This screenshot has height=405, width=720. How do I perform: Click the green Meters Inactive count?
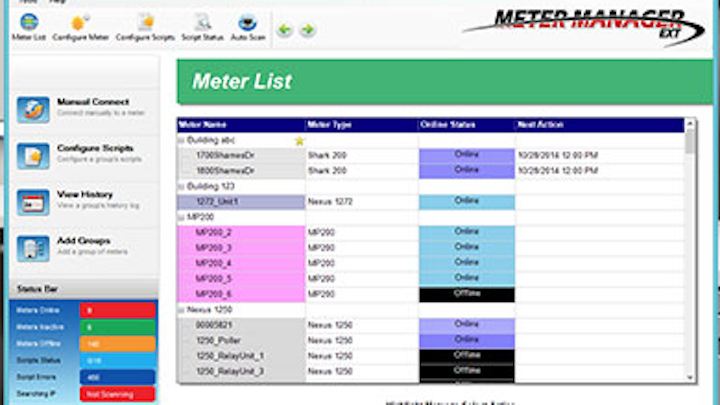point(118,327)
